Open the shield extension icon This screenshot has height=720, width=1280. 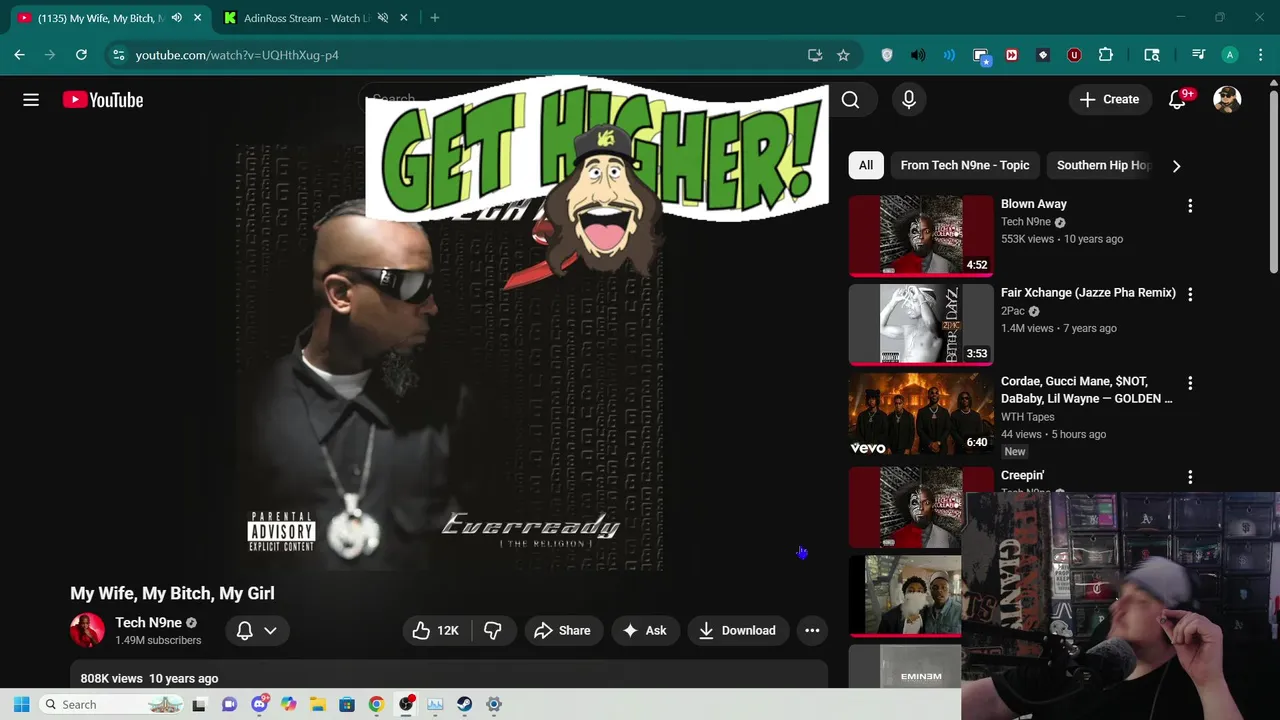pyautogui.click(x=887, y=55)
